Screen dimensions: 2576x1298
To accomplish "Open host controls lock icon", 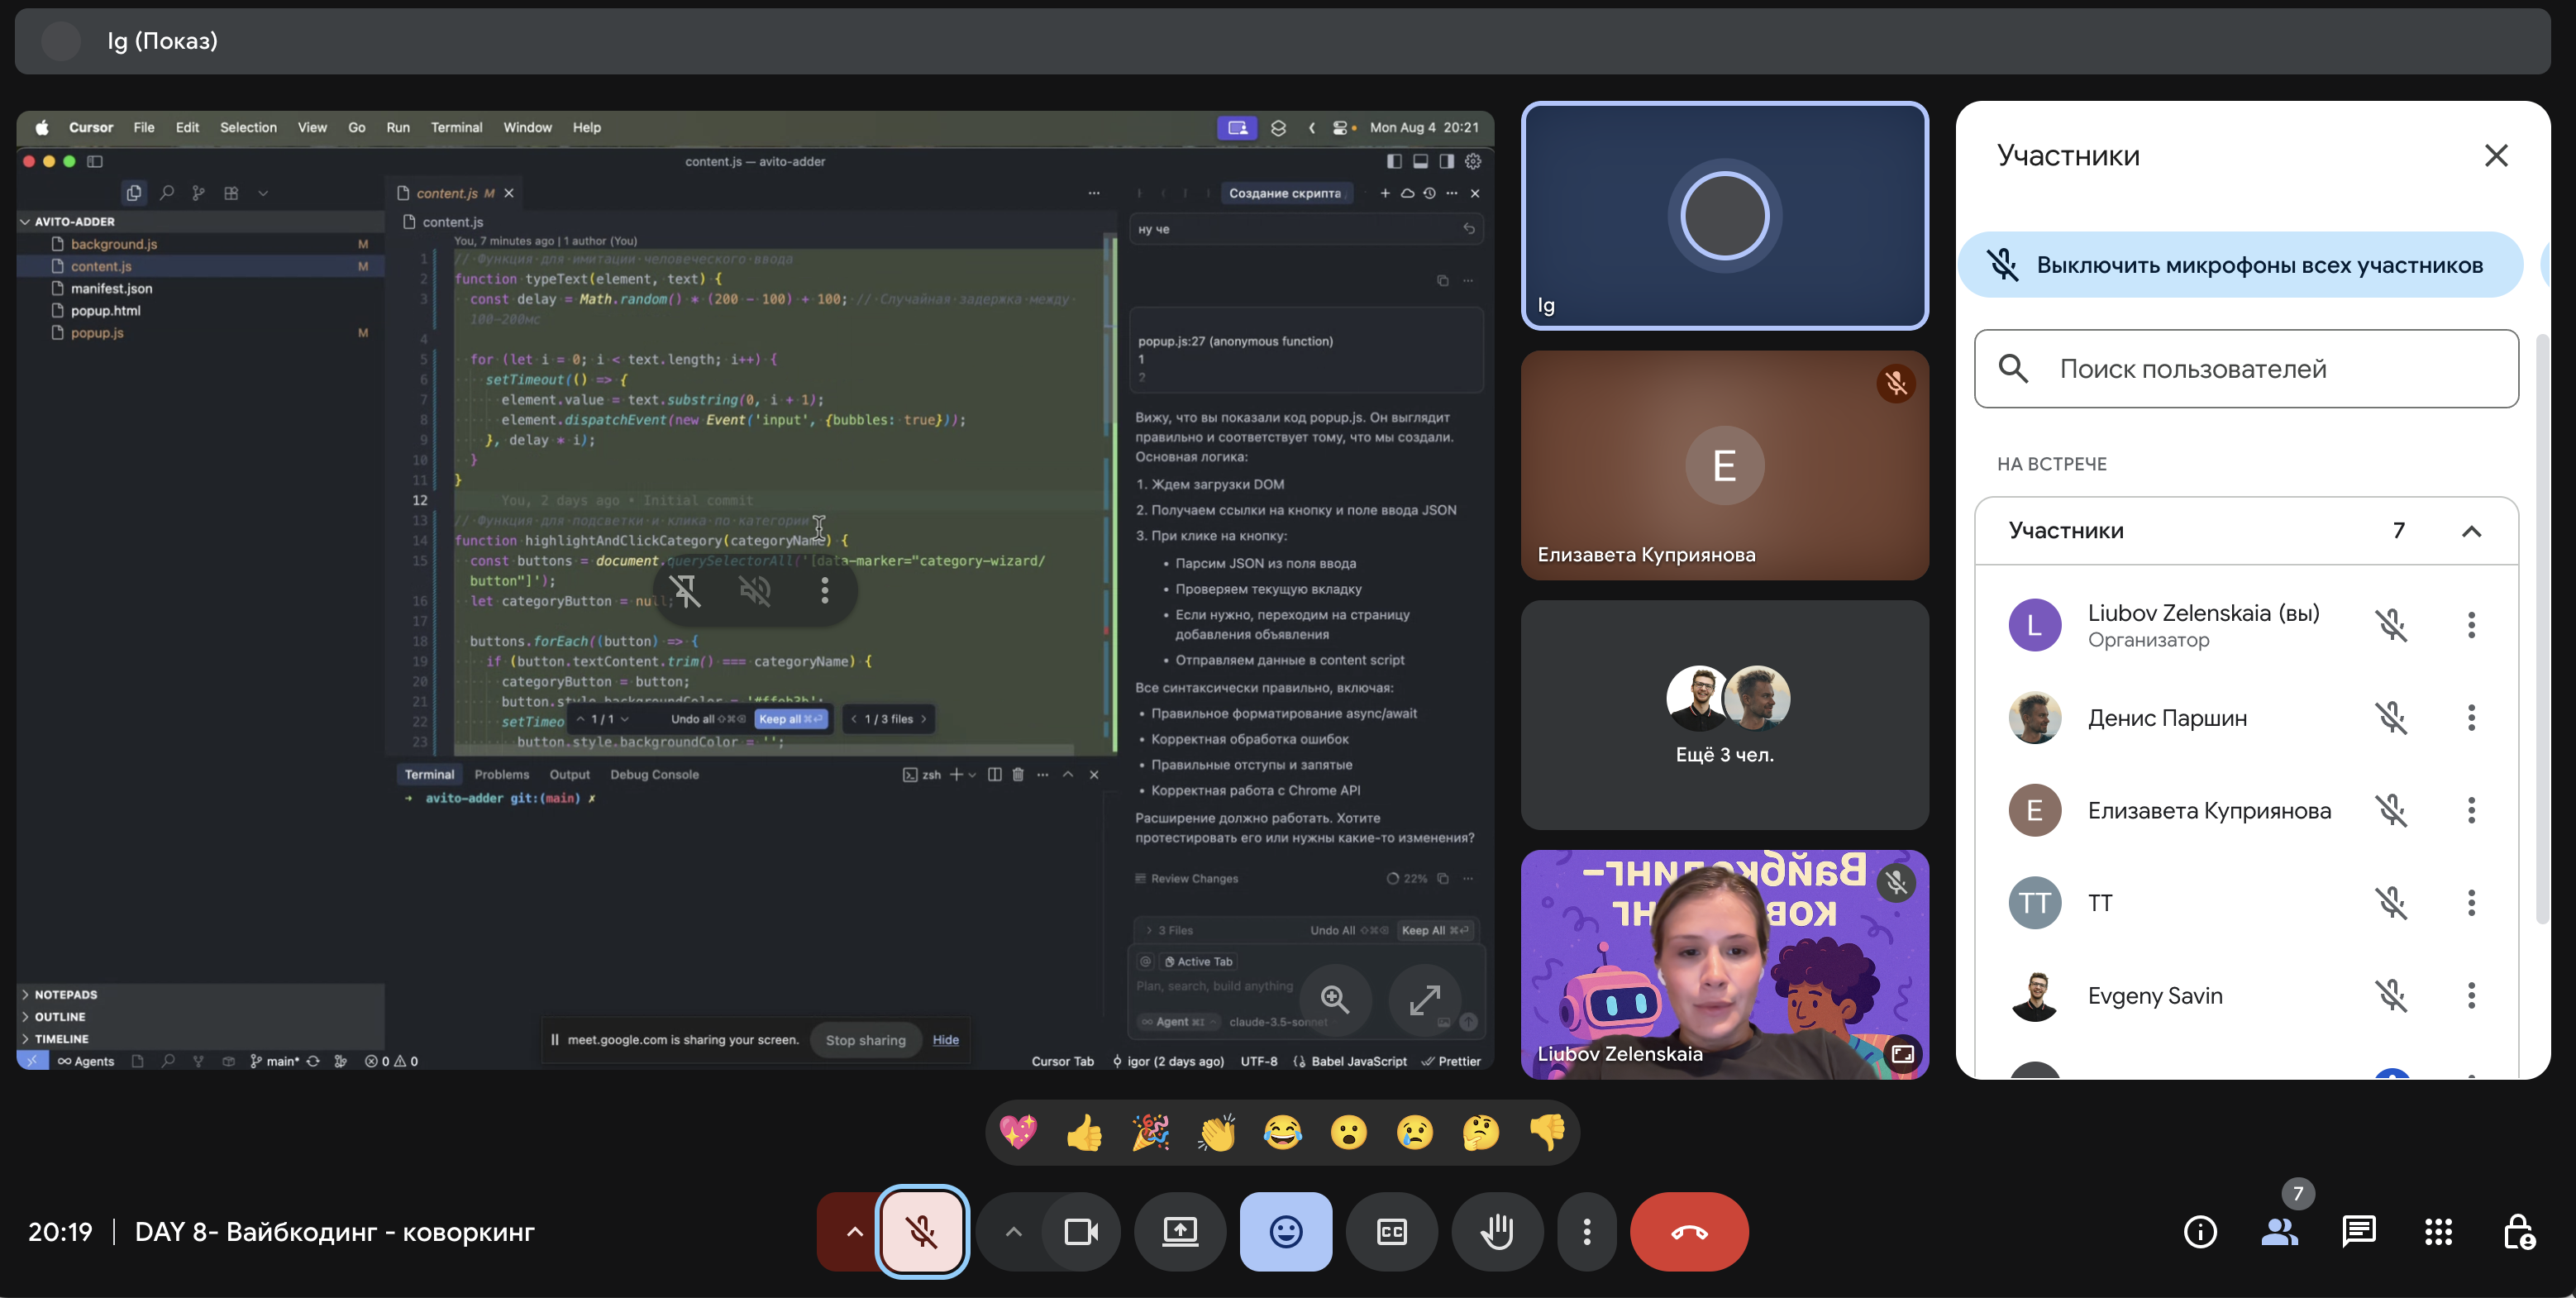I will [x=2518, y=1232].
